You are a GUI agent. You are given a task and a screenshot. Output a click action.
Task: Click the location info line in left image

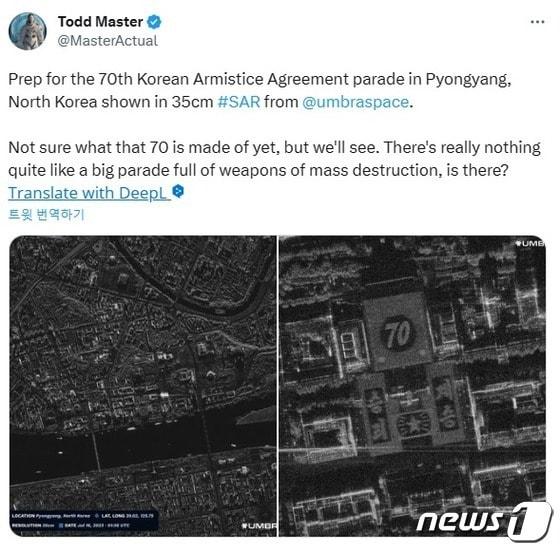pyautogui.click(x=83, y=516)
